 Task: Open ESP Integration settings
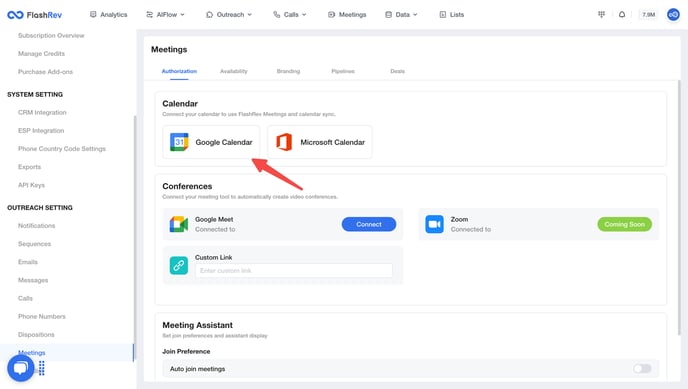pyautogui.click(x=41, y=131)
